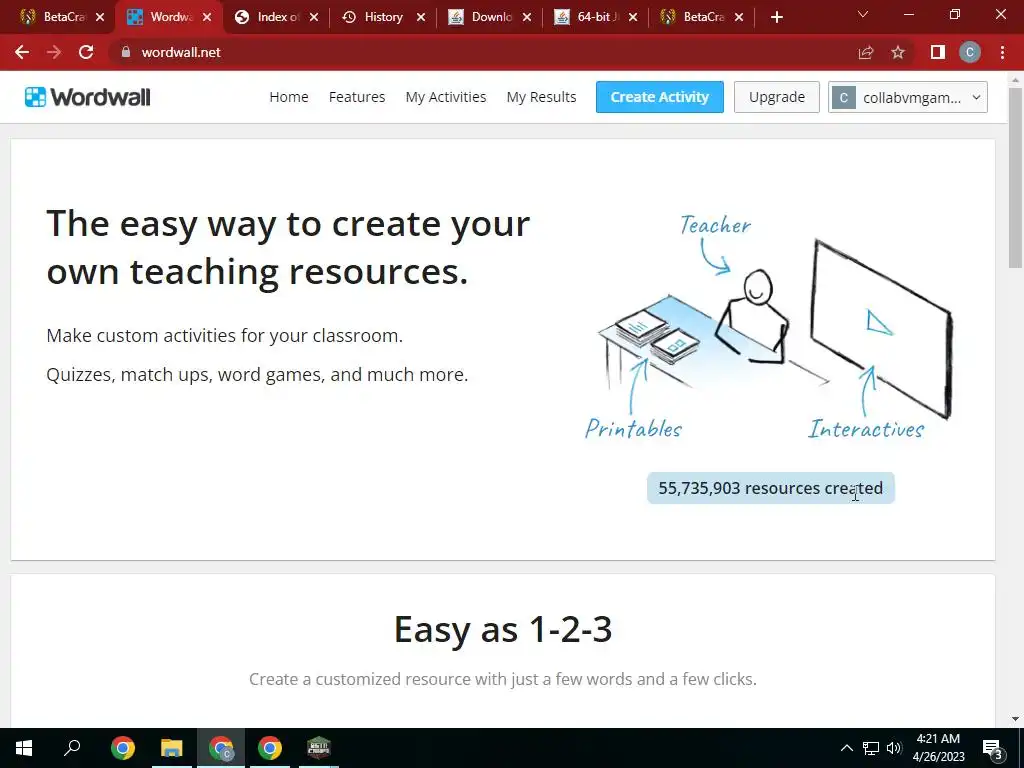Reload the wordwall.net page

click(x=86, y=52)
